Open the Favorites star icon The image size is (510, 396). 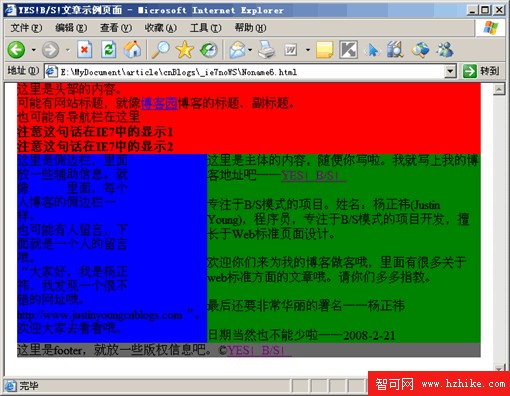(x=185, y=50)
